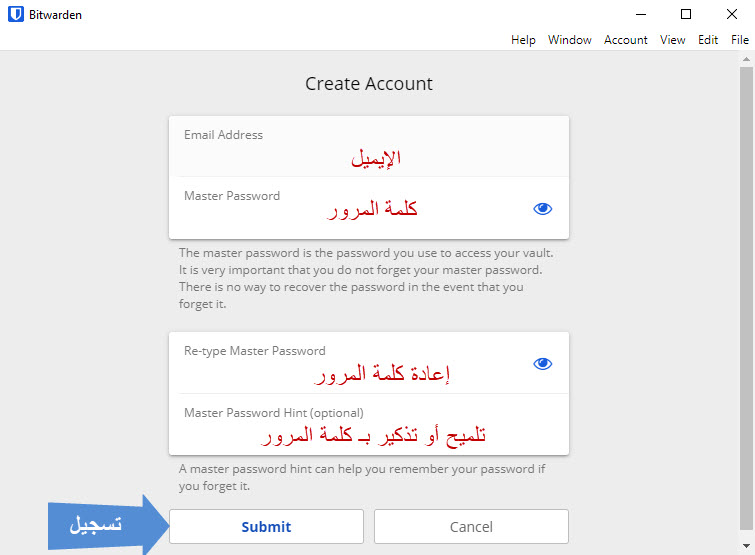Screen dimensions: 755x555
Task: Click the text 'A master password hint can help'
Action: 270,469
